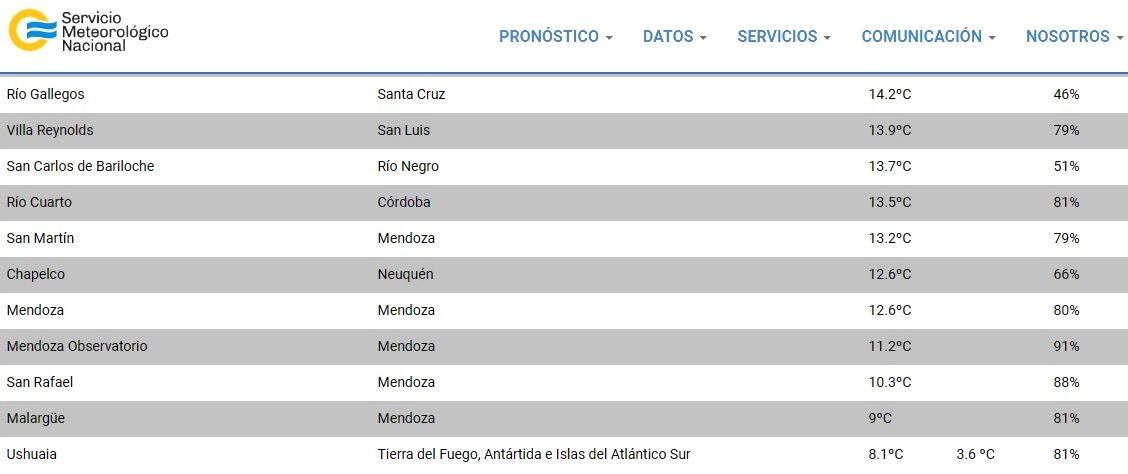Open the SERVICIOS dropdown menu

tap(784, 37)
